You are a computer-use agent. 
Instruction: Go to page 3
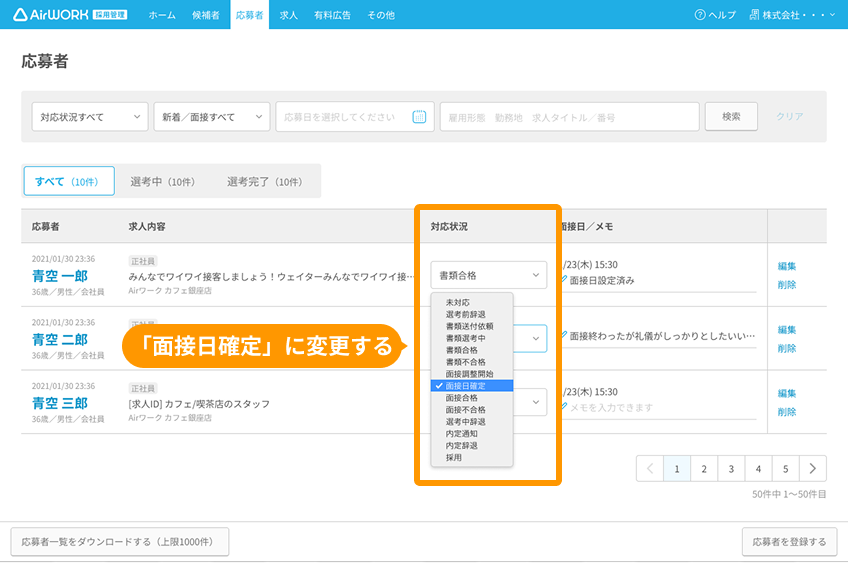[731, 468]
